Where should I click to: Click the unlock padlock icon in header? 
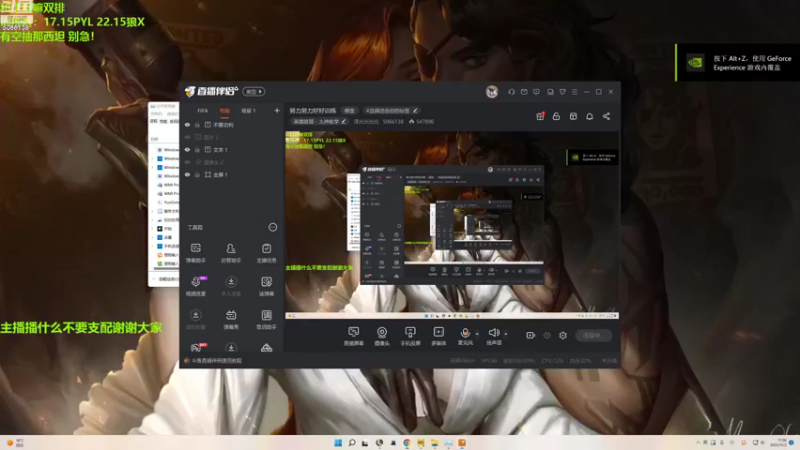point(556,116)
